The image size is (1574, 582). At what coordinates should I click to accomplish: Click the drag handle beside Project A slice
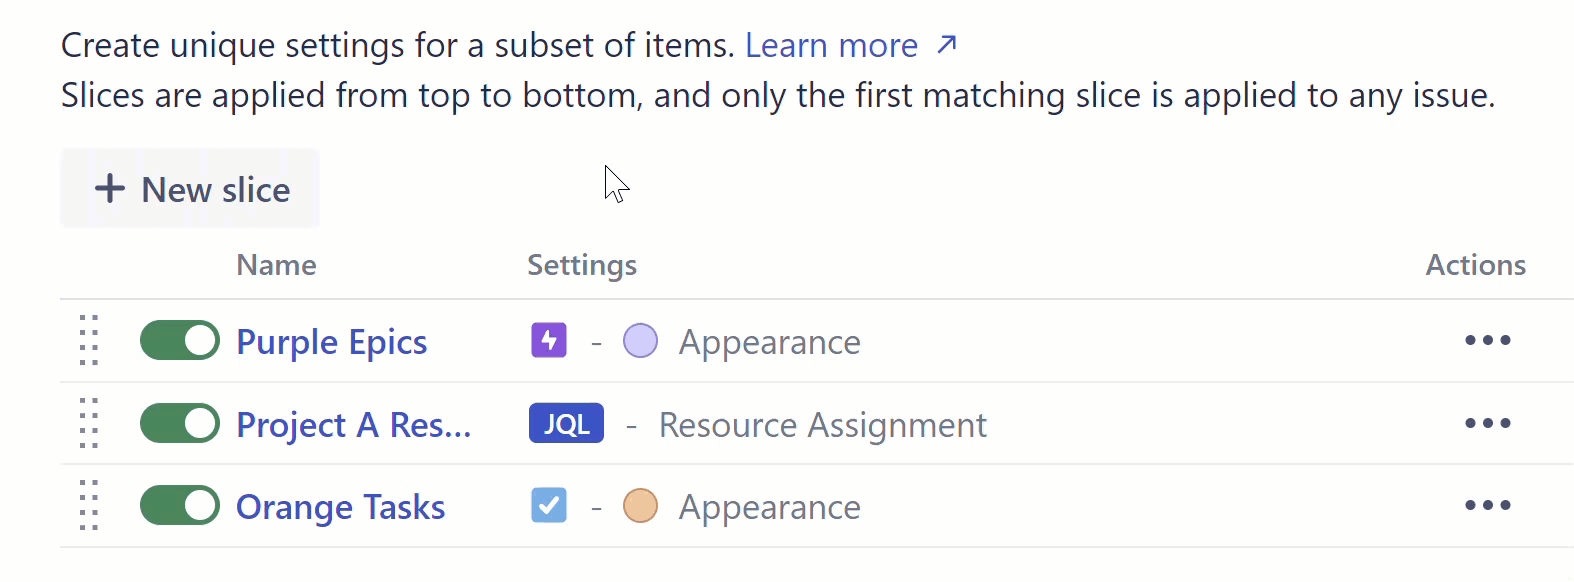click(x=89, y=423)
